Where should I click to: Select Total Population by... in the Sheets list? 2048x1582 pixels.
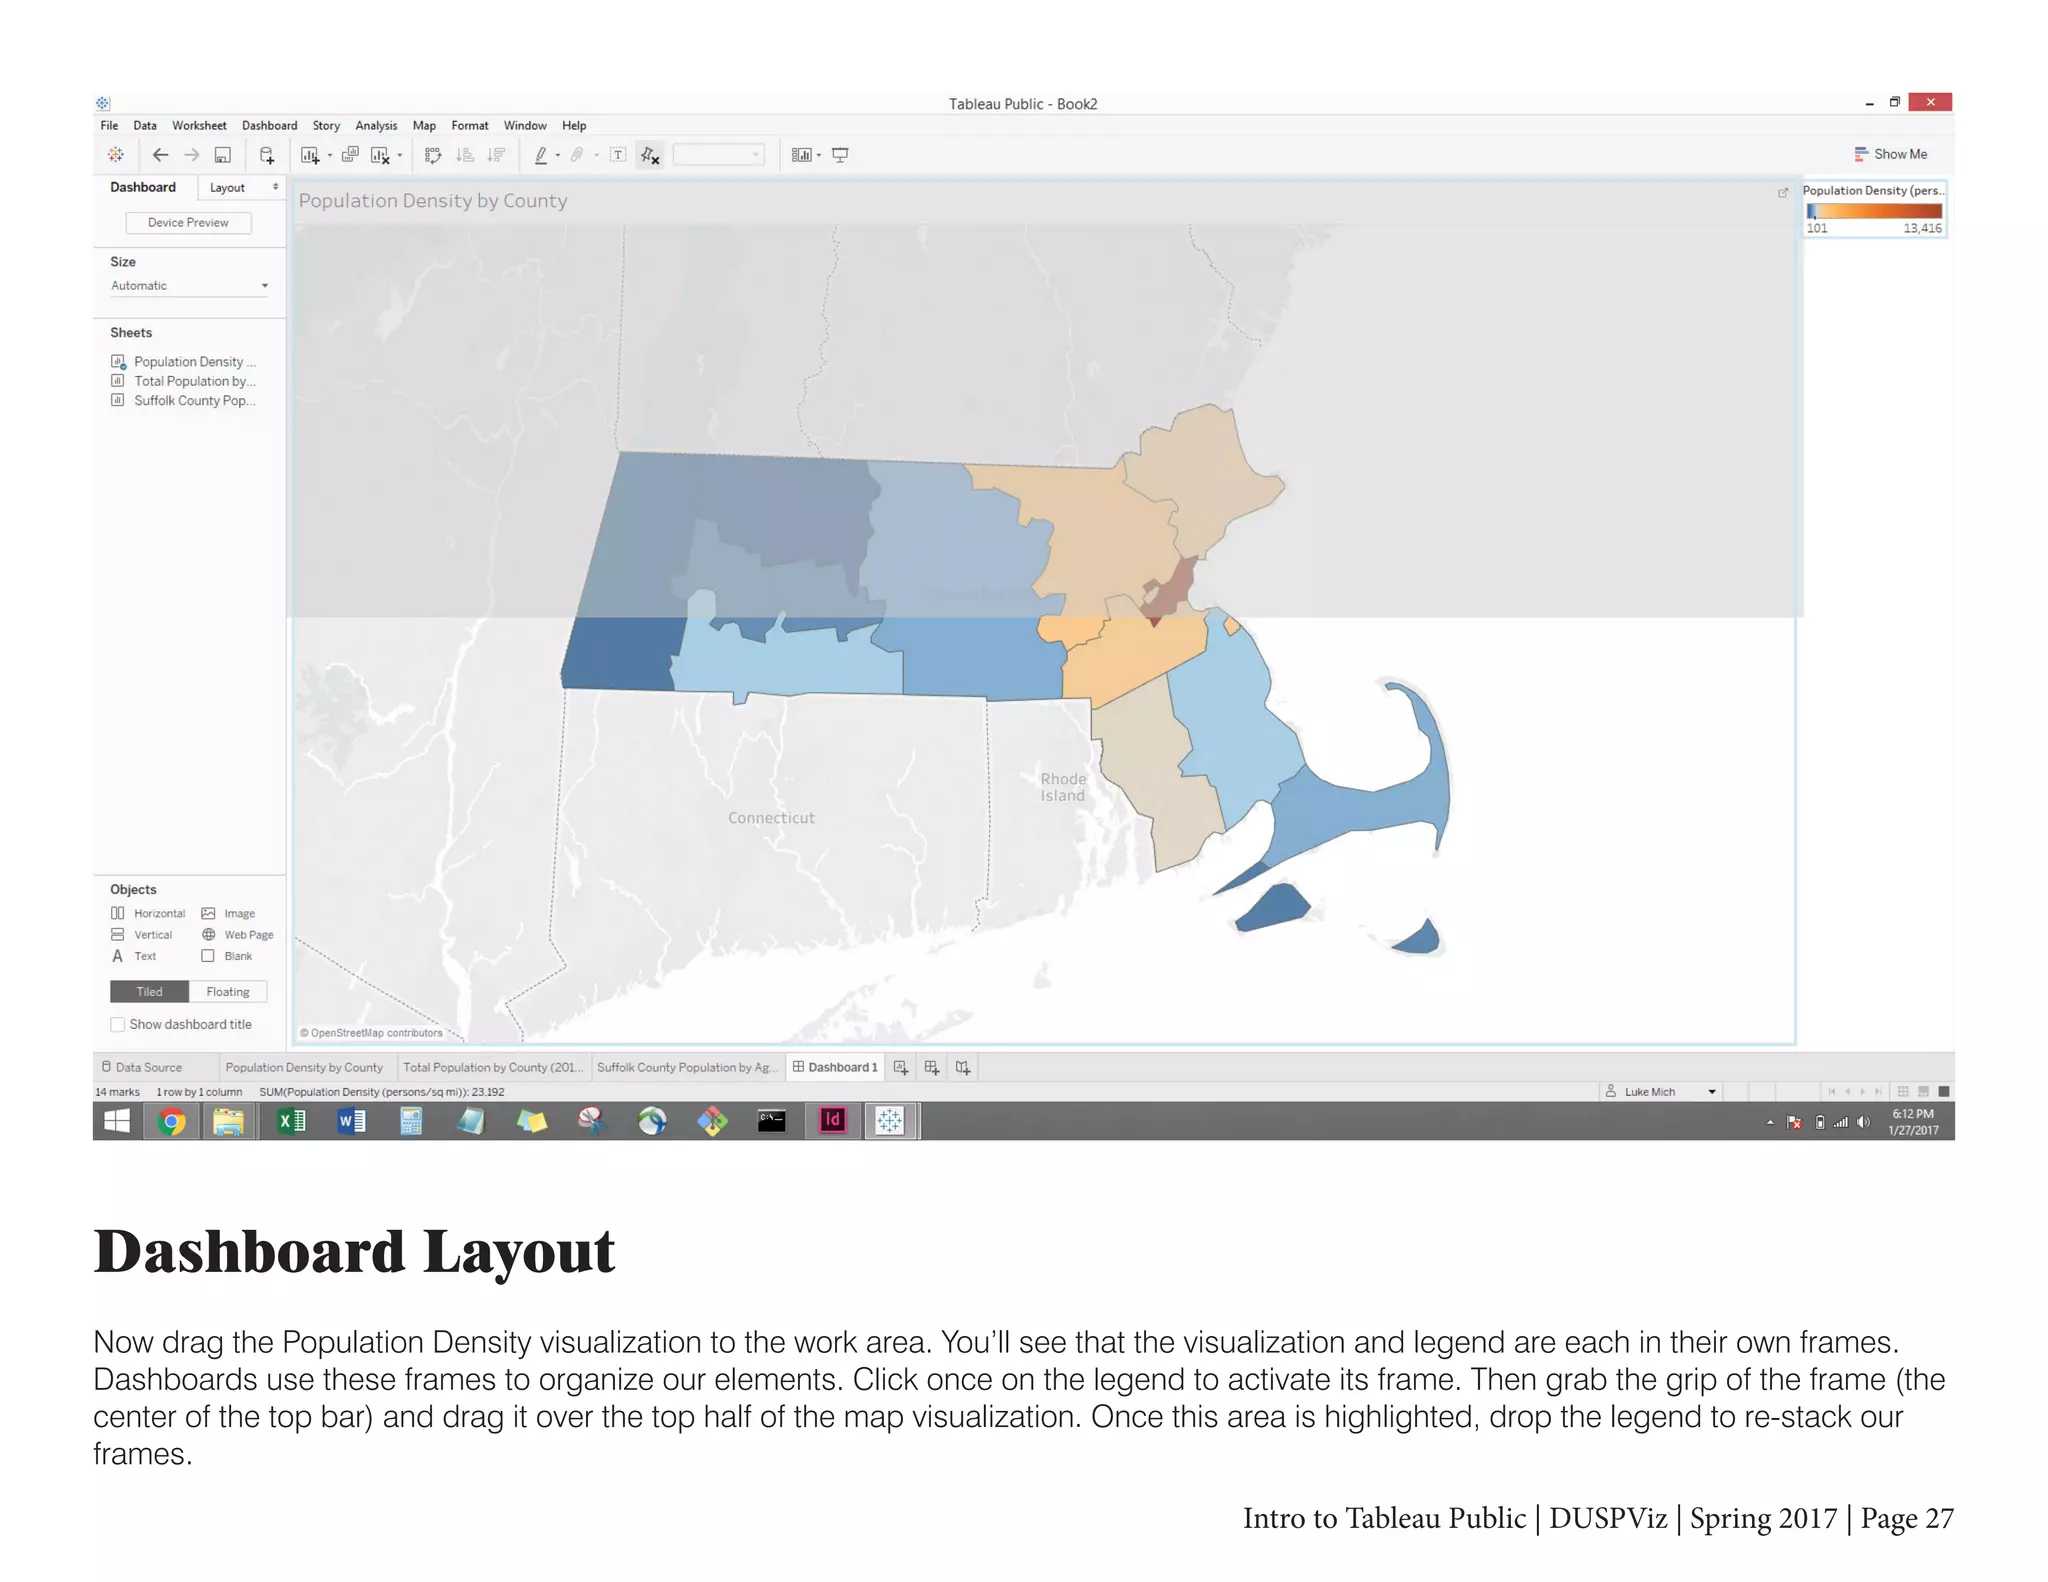185,382
